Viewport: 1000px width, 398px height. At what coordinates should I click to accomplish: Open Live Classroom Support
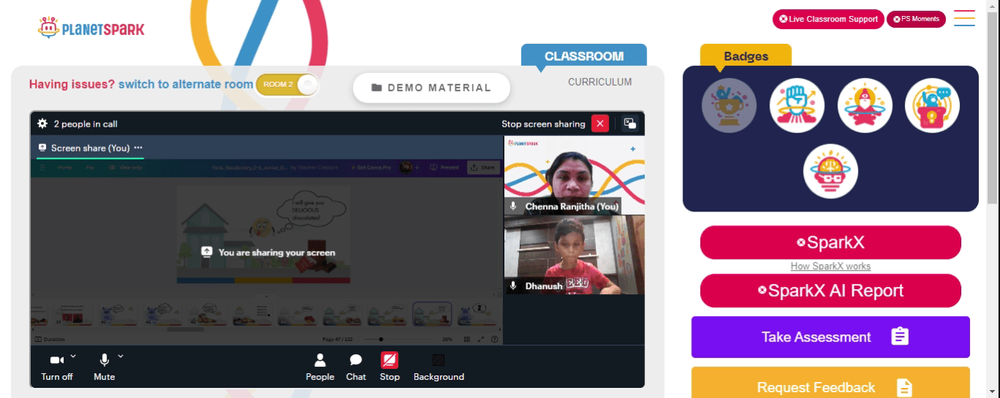click(828, 19)
